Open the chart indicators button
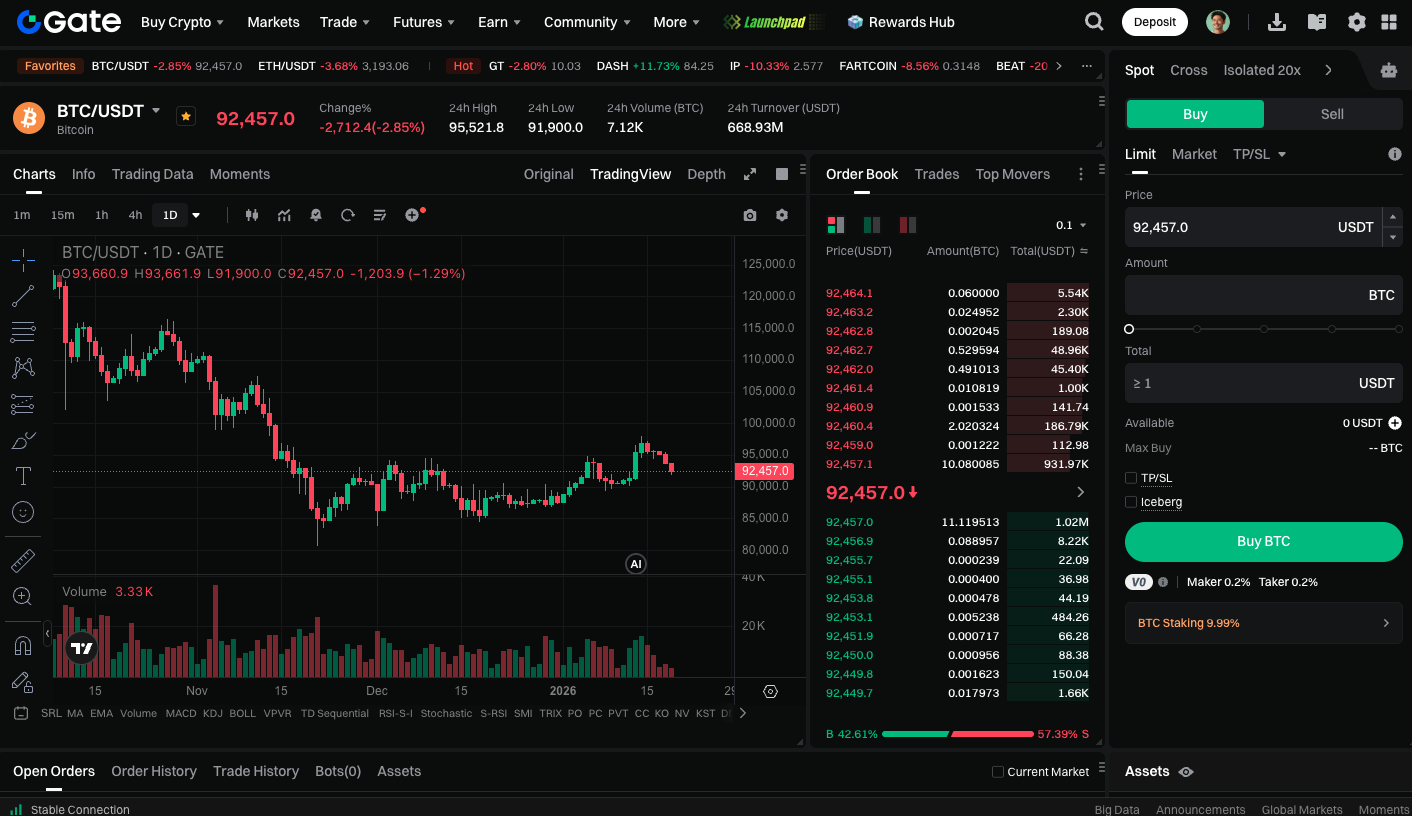The width and height of the screenshot is (1412, 816). coord(285,215)
